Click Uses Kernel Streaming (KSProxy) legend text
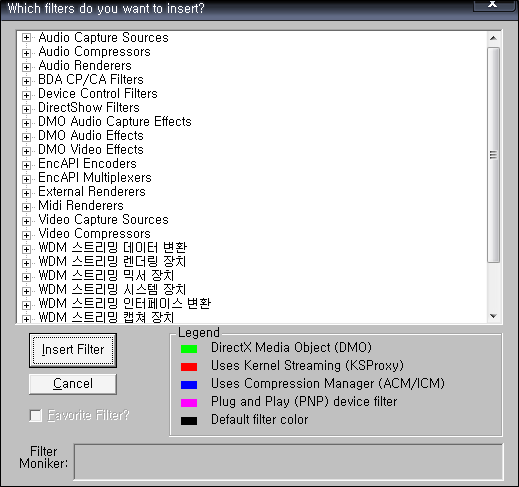 (307, 366)
